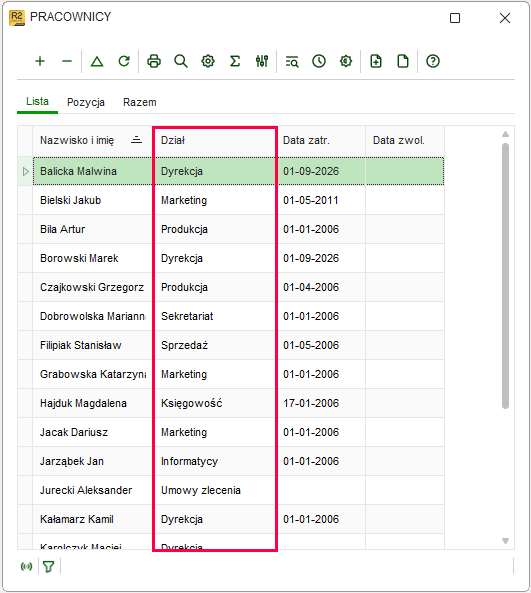Screen dimensions: 531x593
Task: Click the R2 application logo icon
Action: coord(17,18)
